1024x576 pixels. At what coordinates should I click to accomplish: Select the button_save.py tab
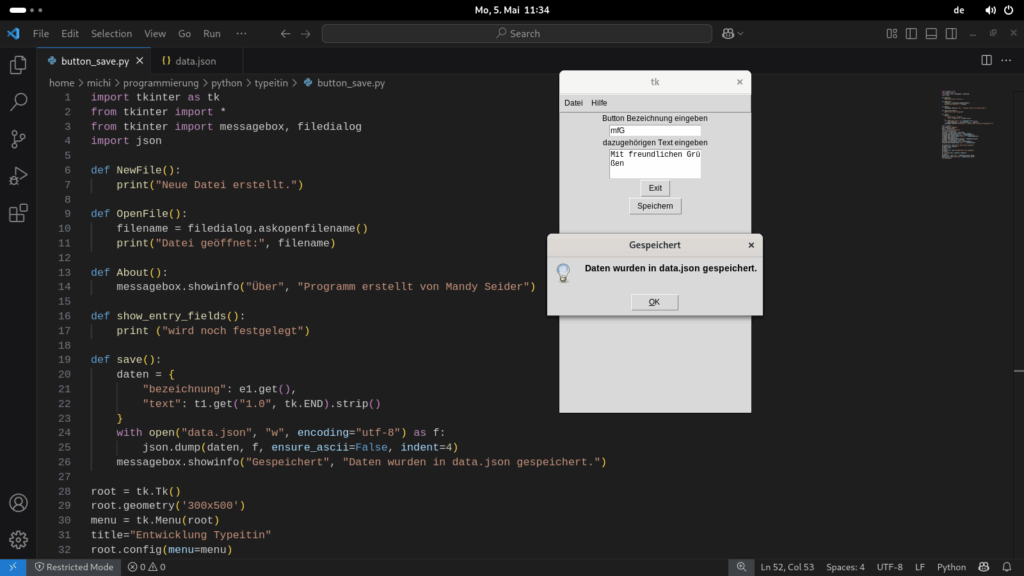94,61
